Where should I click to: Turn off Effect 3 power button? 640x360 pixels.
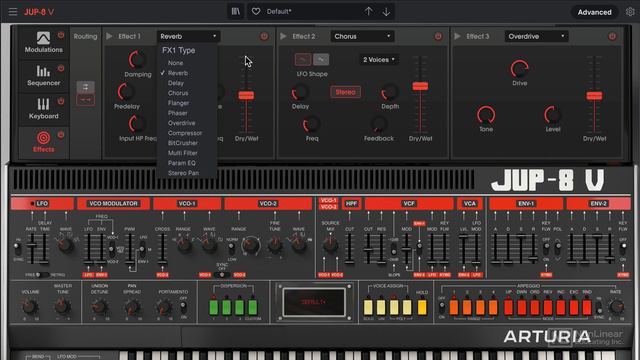612,36
